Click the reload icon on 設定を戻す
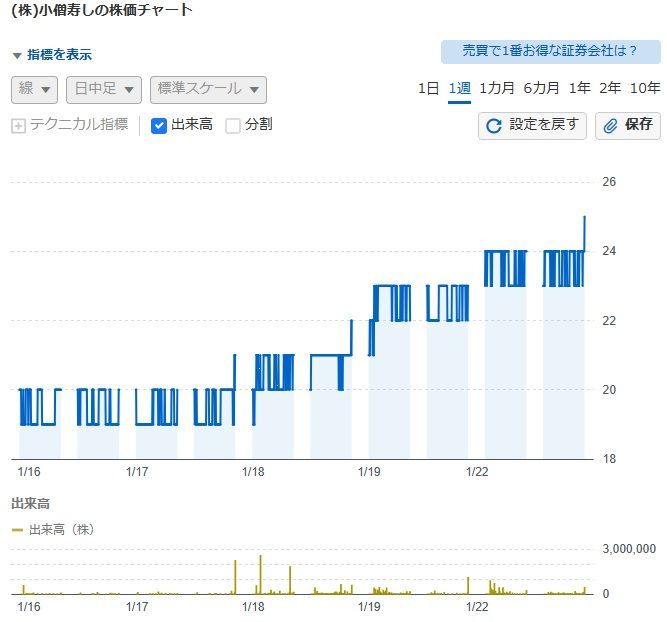 494,125
